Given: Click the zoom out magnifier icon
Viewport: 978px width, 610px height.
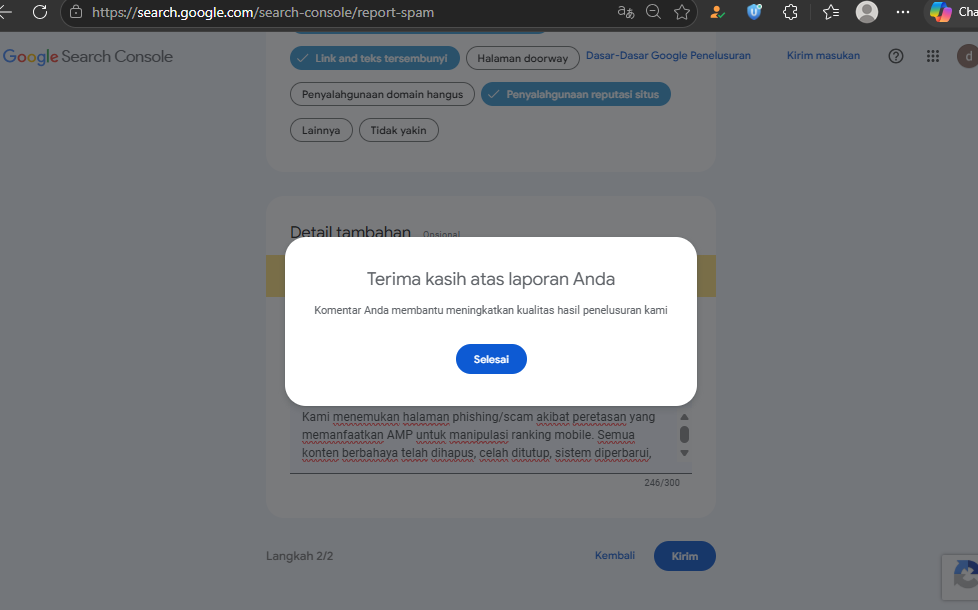Looking at the screenshot, I should click(653, 12).
